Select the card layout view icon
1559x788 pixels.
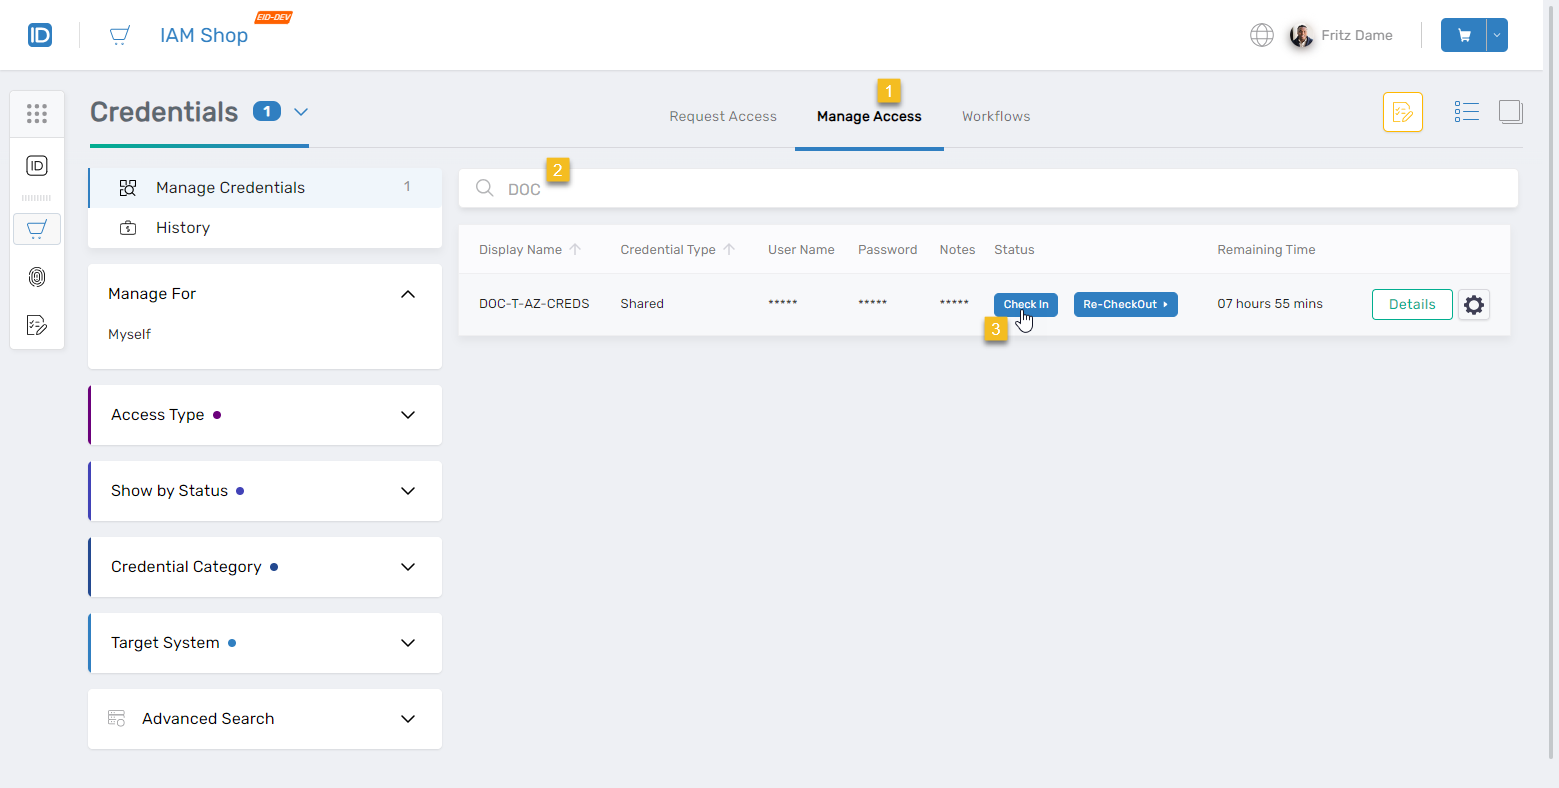click(1510, 112)
